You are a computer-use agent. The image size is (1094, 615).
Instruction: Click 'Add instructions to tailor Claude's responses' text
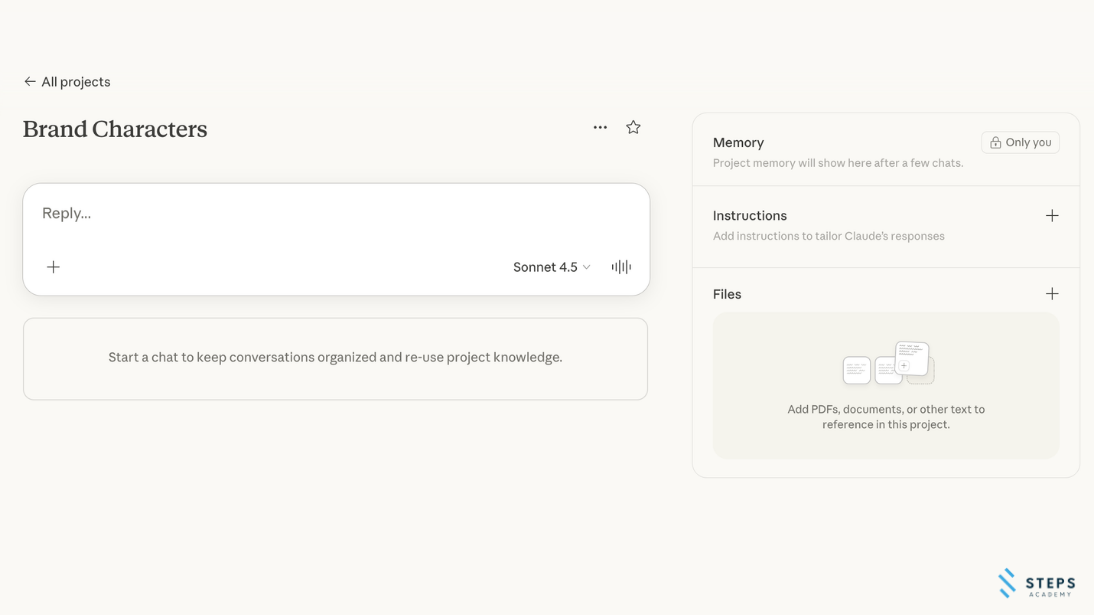pyautogui.click(x=828, y=237)
